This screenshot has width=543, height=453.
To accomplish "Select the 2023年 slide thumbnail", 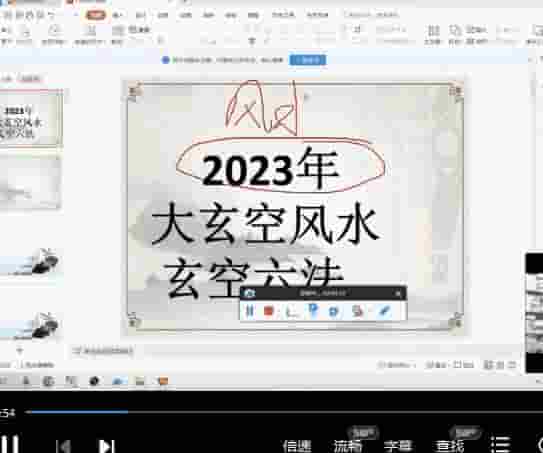I will pos(30,118).
